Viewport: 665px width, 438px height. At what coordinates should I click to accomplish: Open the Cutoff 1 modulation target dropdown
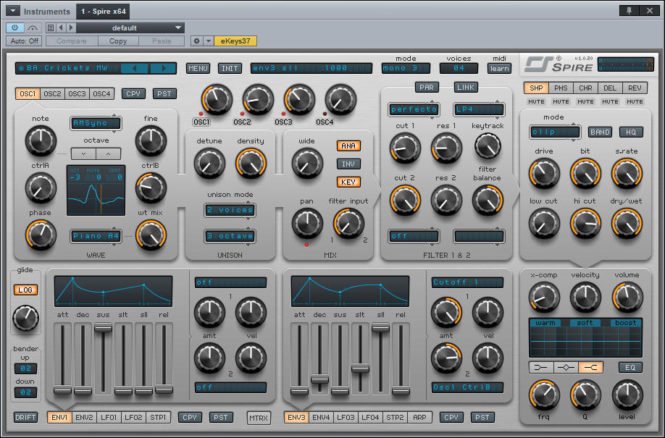coord(467,282)
